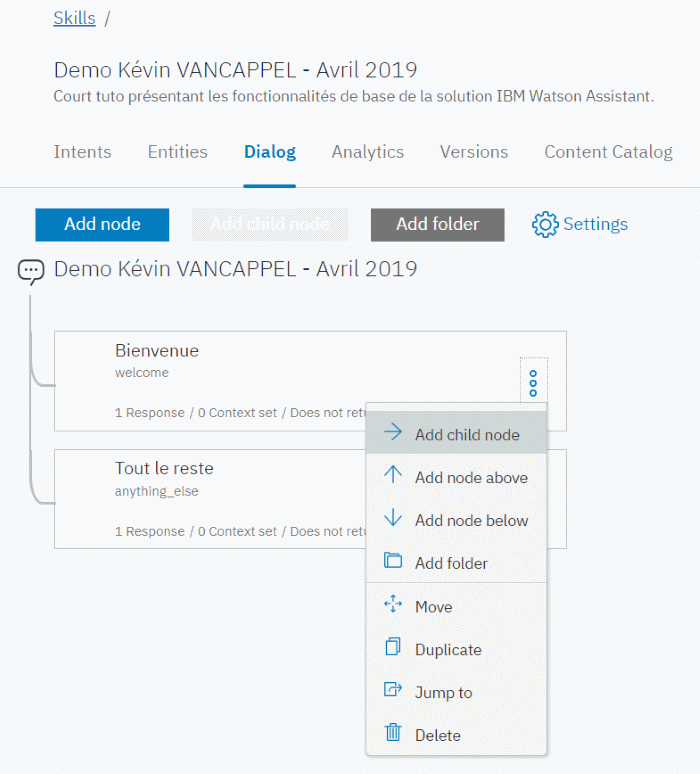Click the up arrow icon beside Add node above
This screenshot has width=700, height=774.
click(393, 474)
